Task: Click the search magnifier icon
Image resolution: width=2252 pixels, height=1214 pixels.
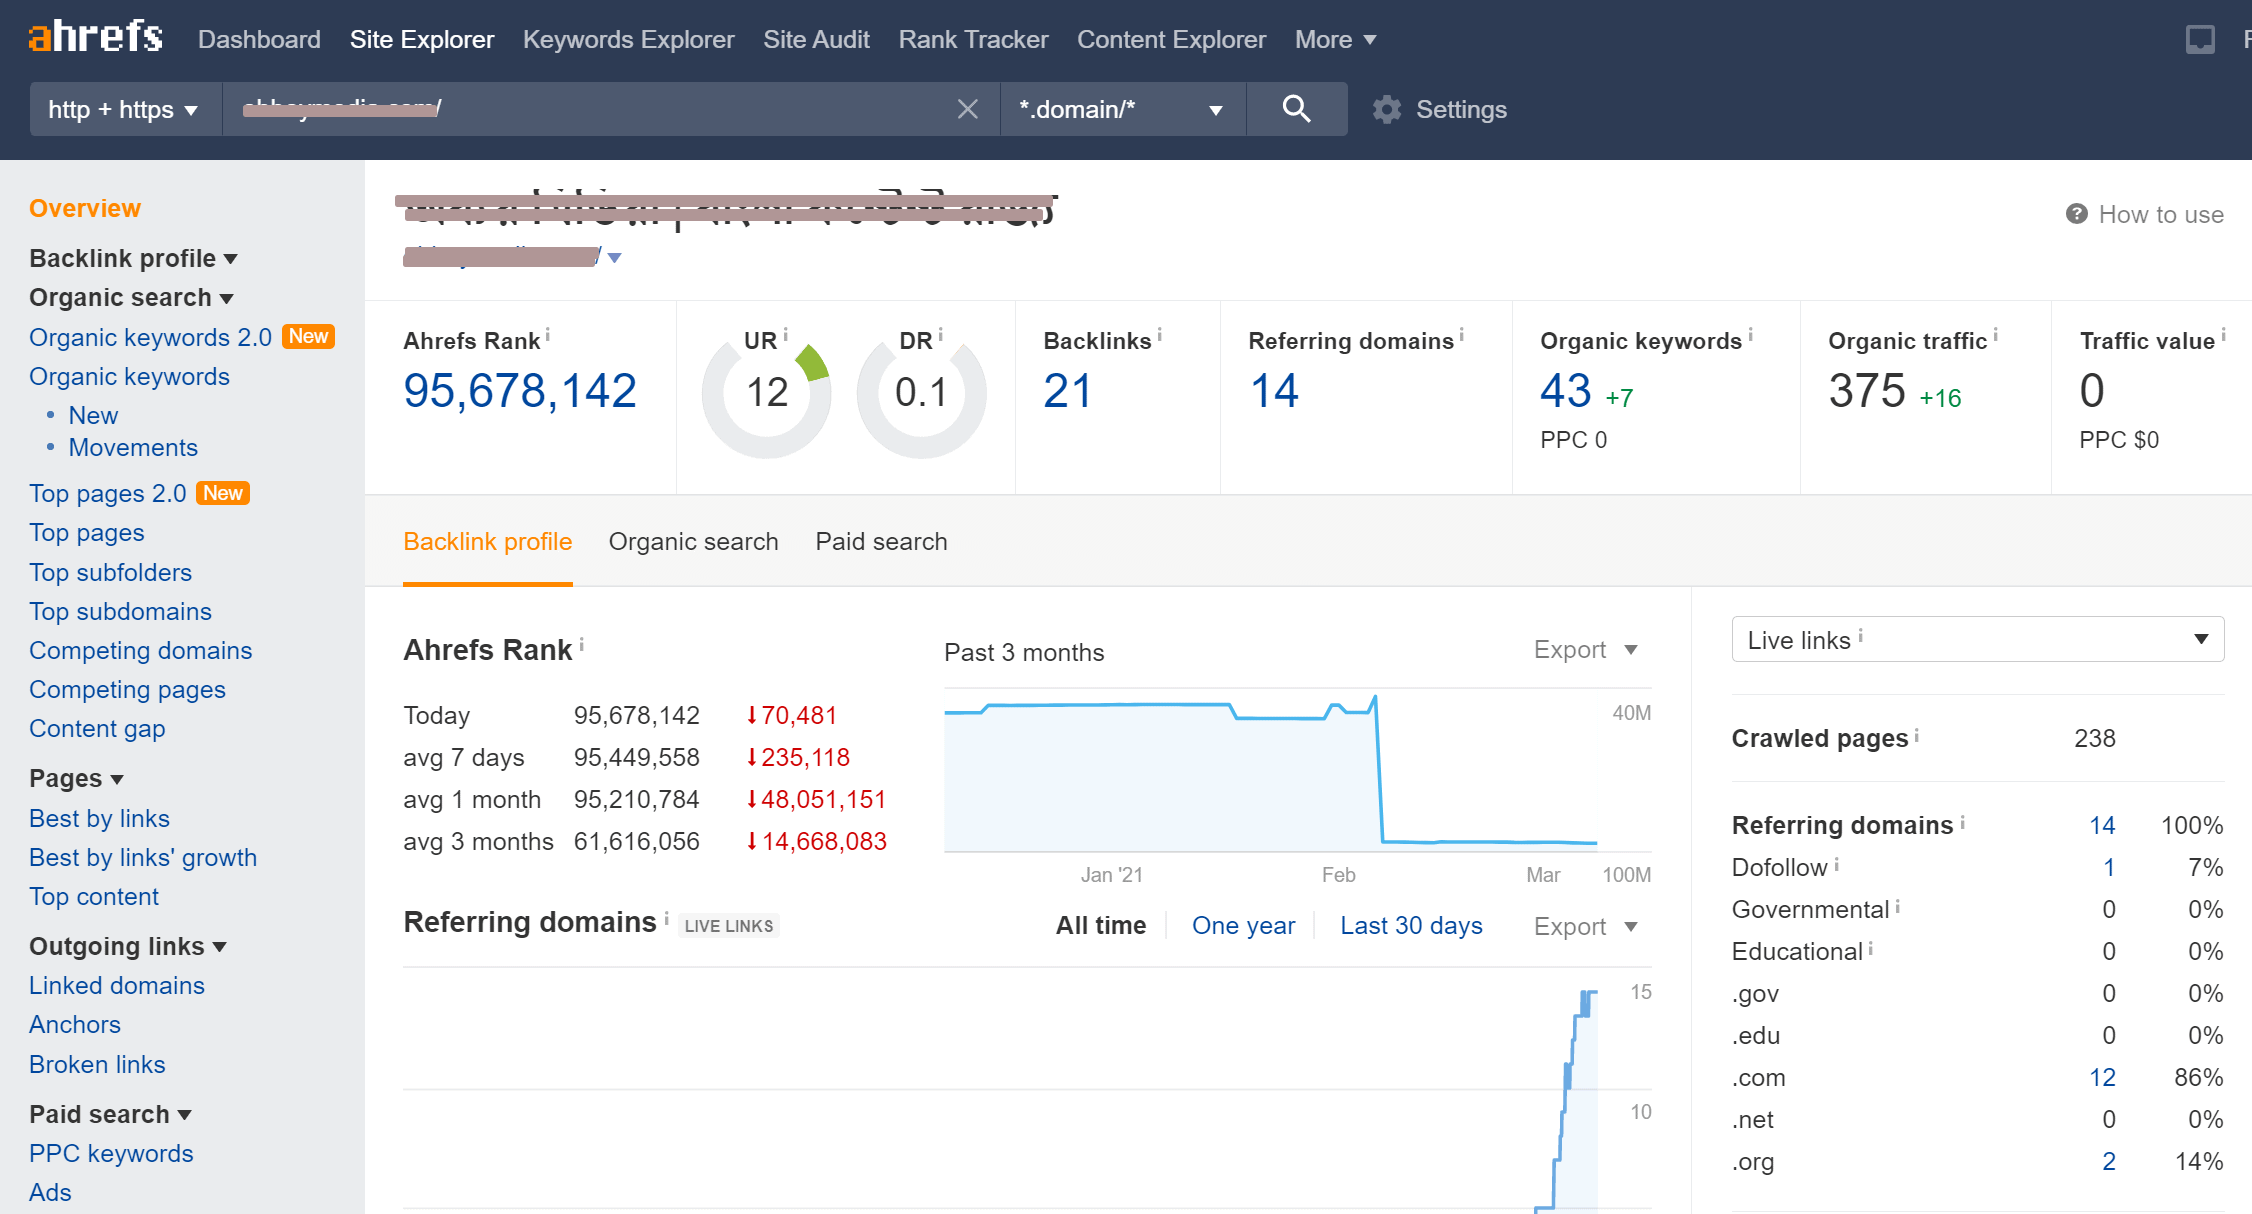Action: (1294, 109)
